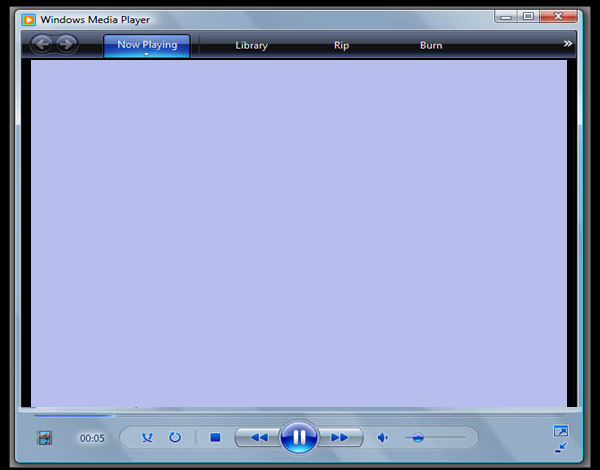
Task: Click the Windows Media Player title icon
Action: pyautogui.click(x=30, y=19)
